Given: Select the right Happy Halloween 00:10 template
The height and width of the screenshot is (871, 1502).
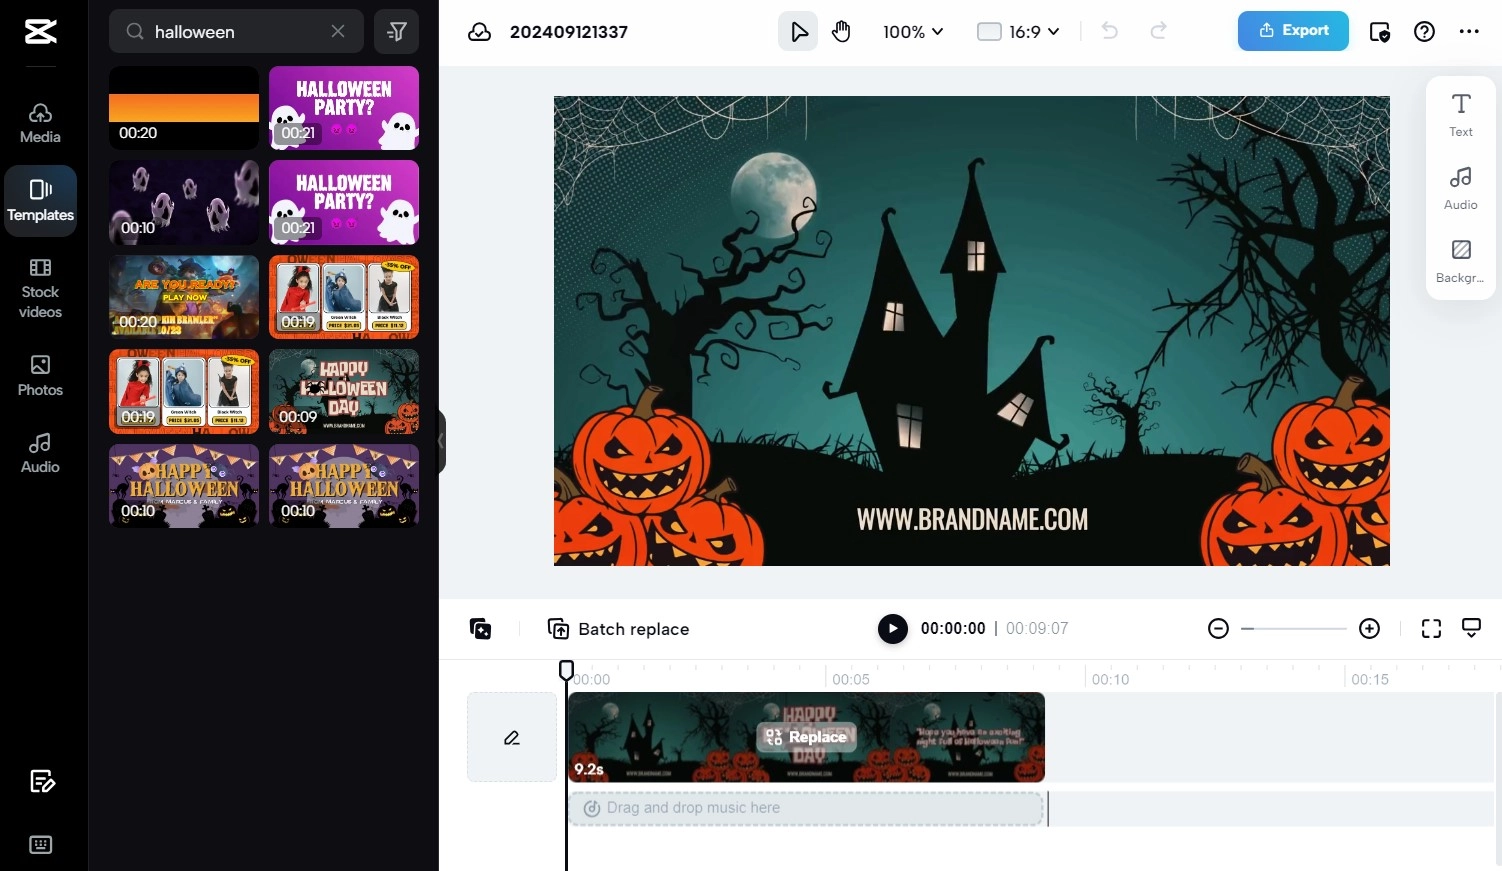Looking at the screenshot, I should click(344, 485).
